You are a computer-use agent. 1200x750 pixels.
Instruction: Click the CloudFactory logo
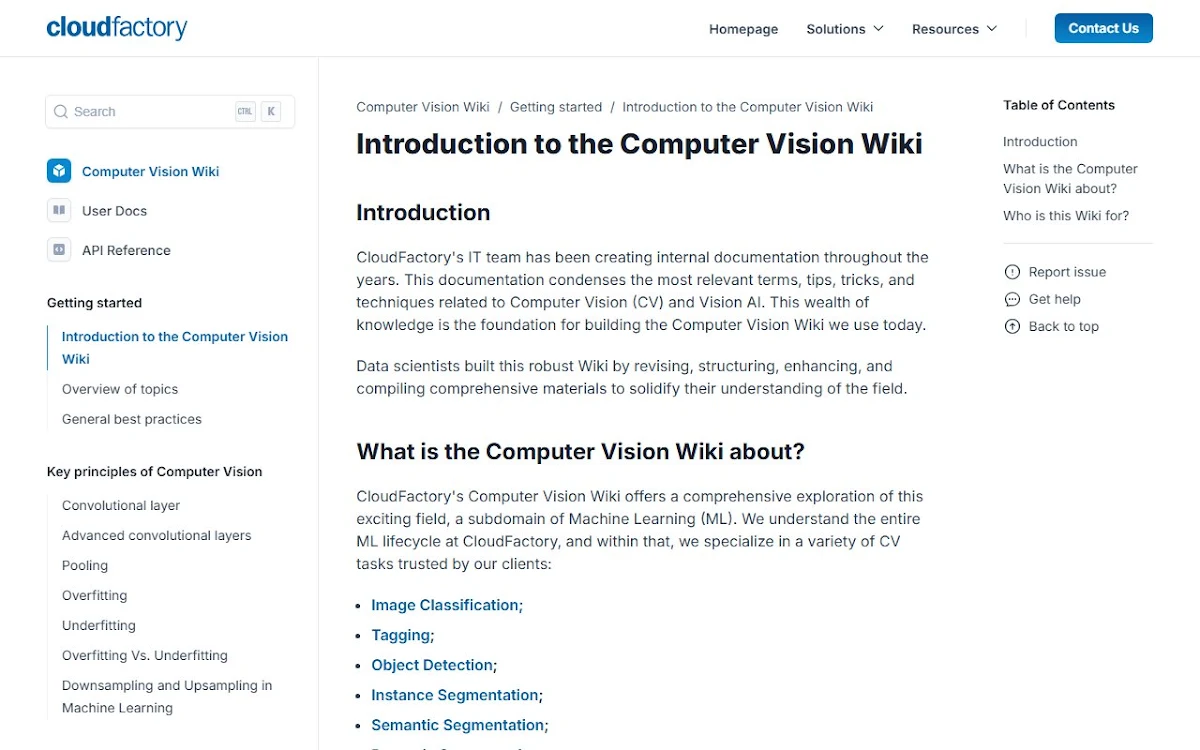click(116, 27)
